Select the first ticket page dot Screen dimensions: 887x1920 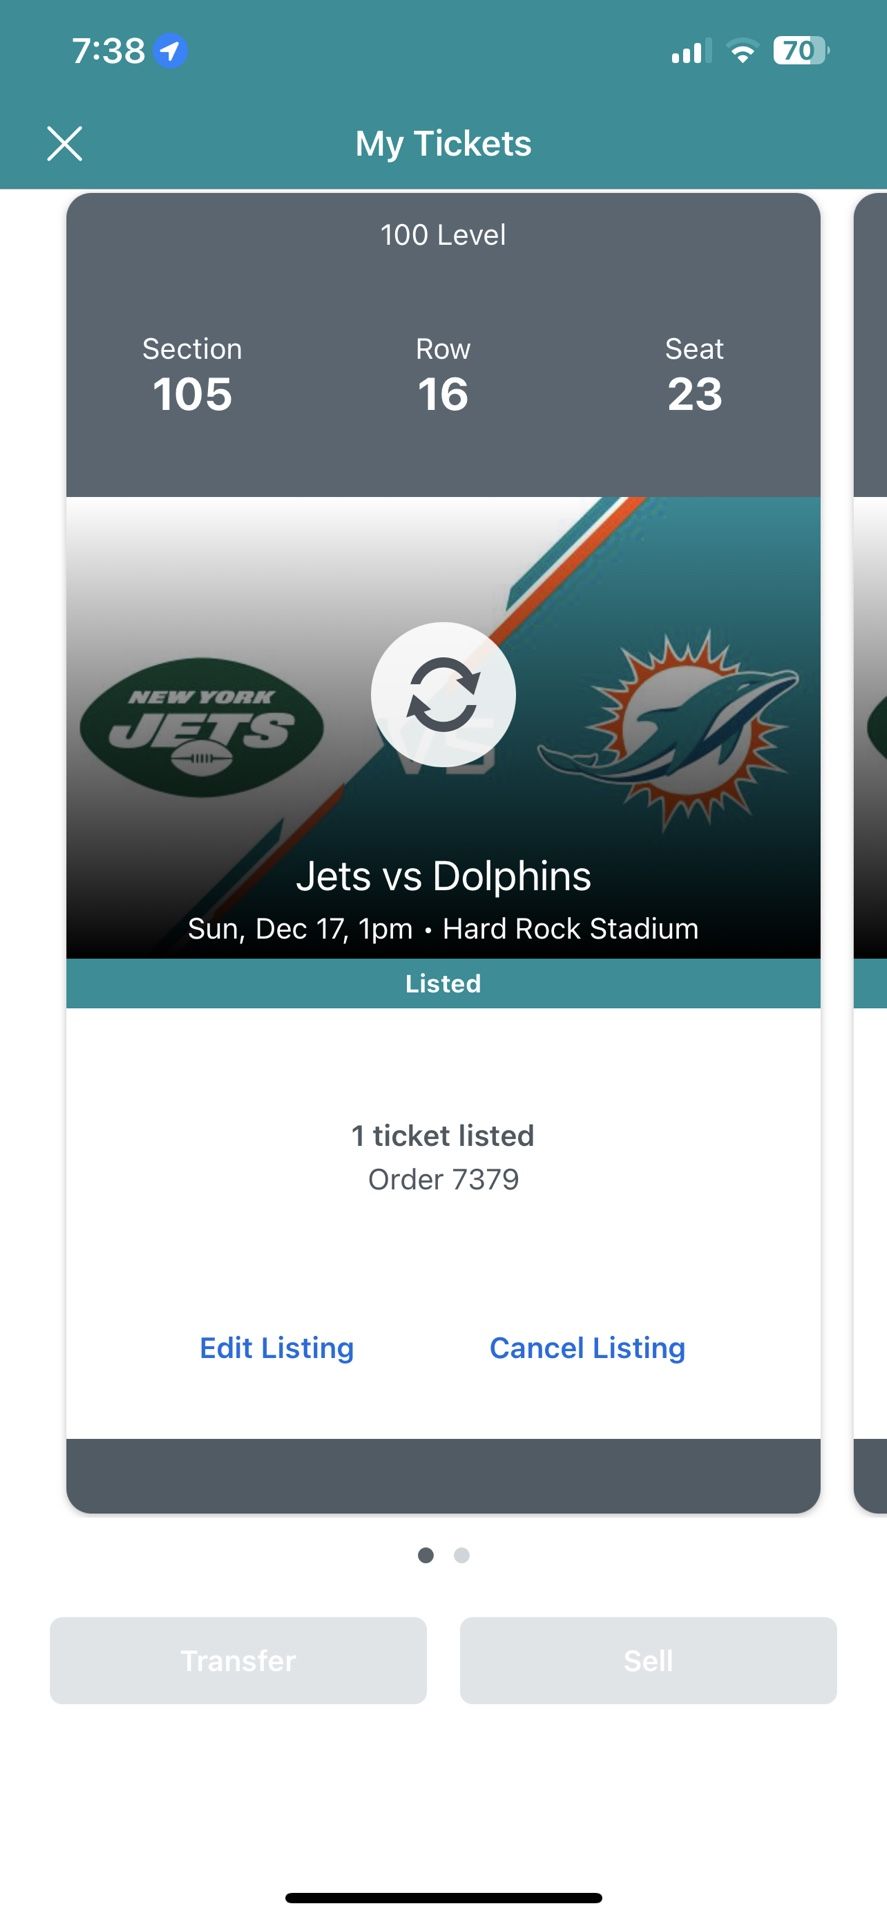pos(426,1555)
